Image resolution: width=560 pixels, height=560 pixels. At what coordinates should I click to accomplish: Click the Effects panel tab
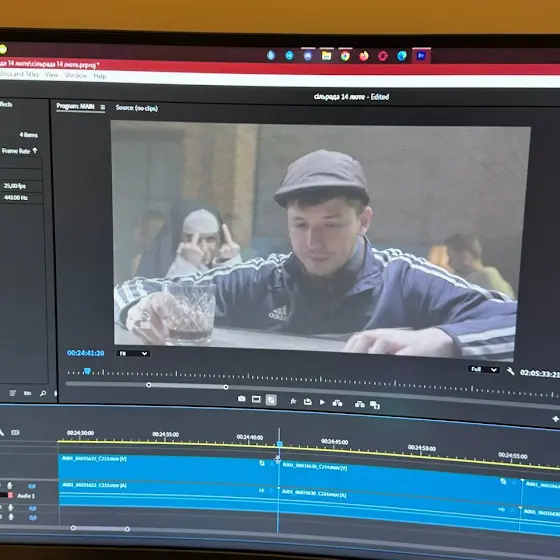pos(6,104)
